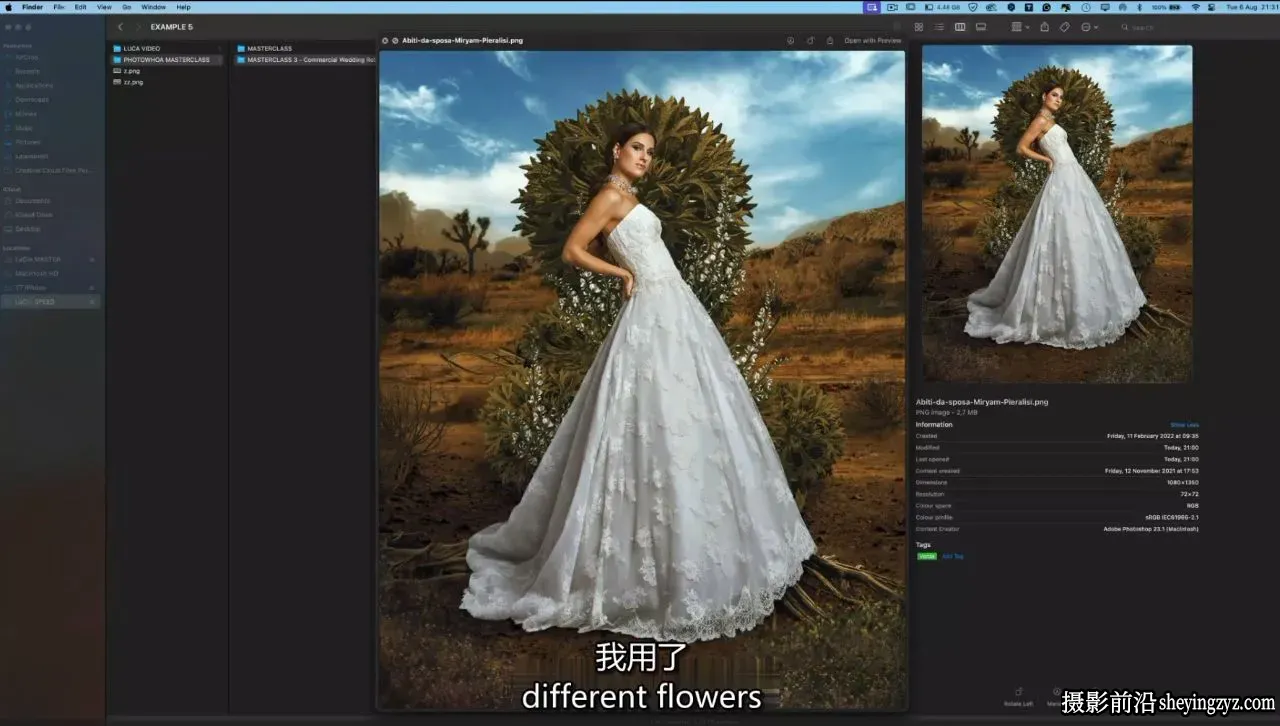Open the Group By dropdown in toolbar
This screenshot has width=1280, height=726.
1020,27
